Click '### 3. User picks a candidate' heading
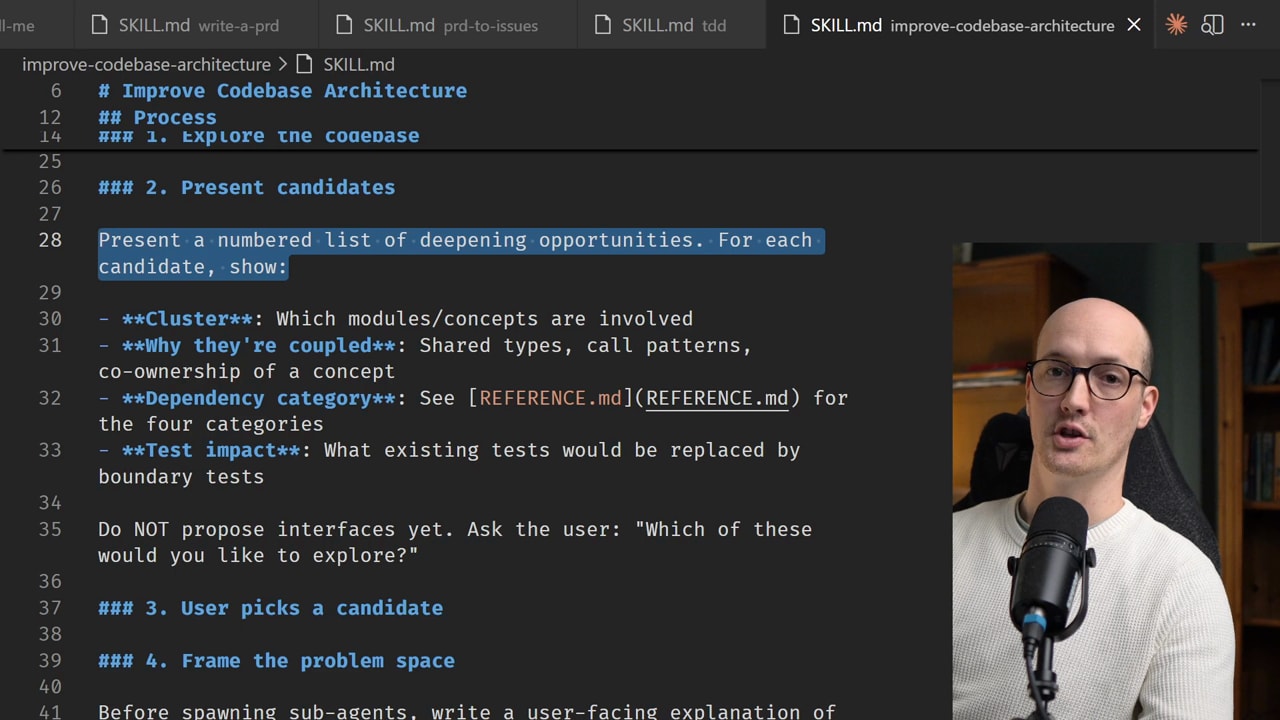1280x720 pixels. (270, 608)
